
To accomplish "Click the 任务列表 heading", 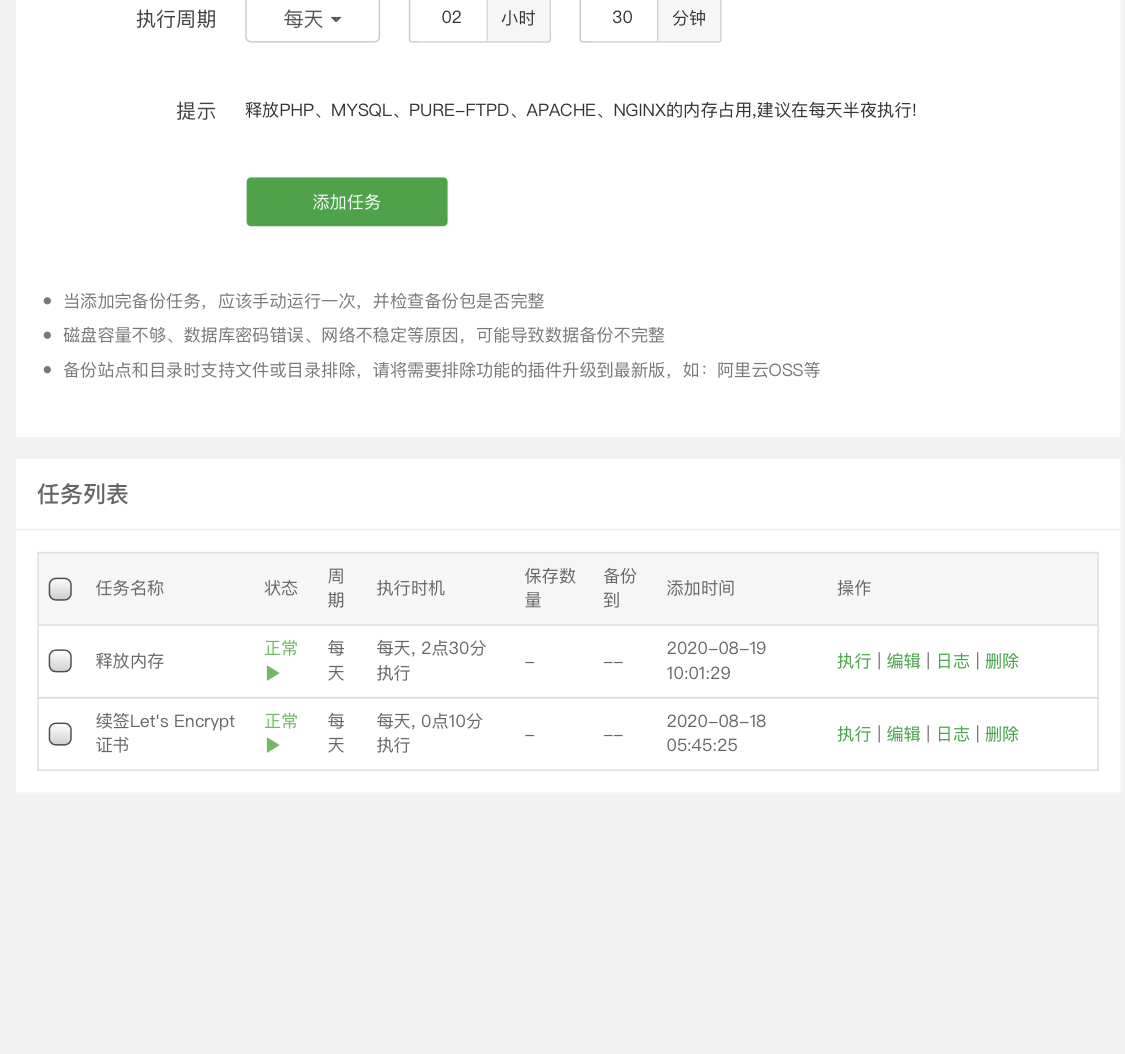I will 83,494.
